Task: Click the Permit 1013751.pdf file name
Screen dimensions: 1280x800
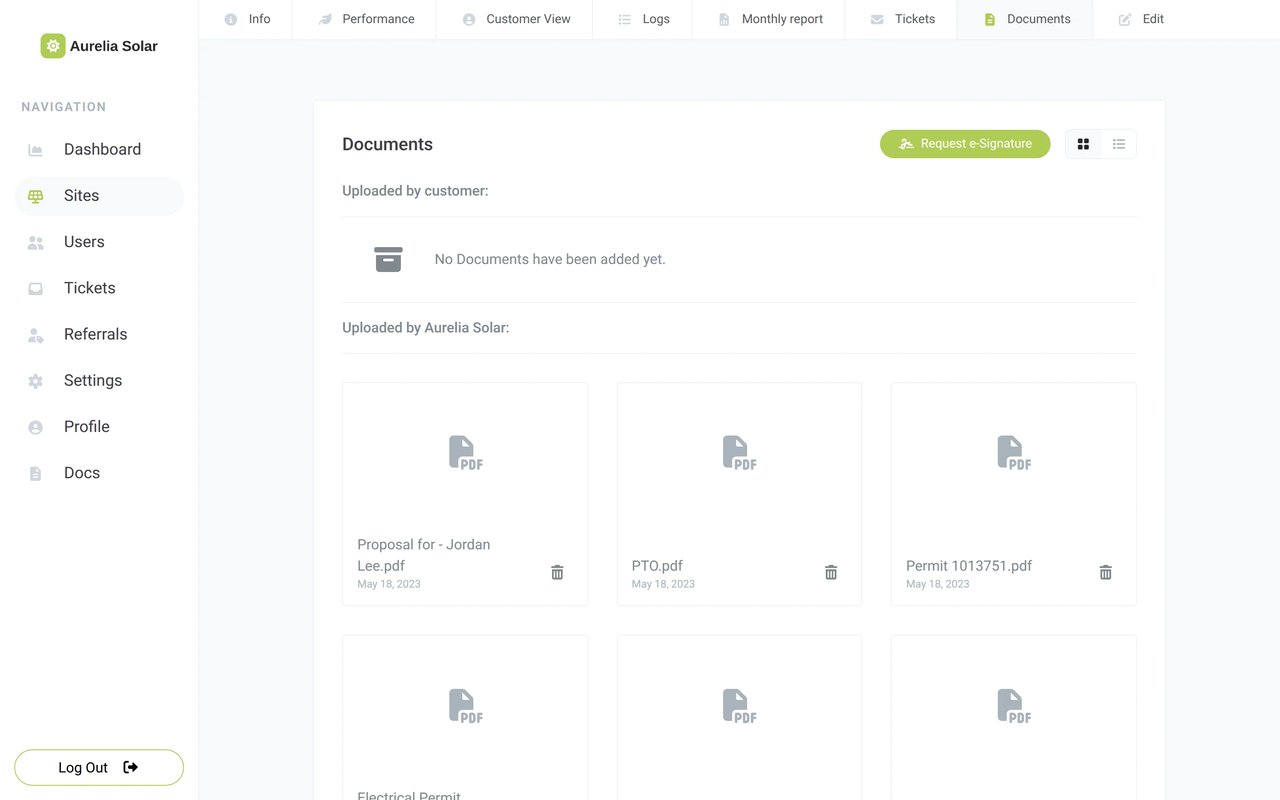Action: coord(969,566)
